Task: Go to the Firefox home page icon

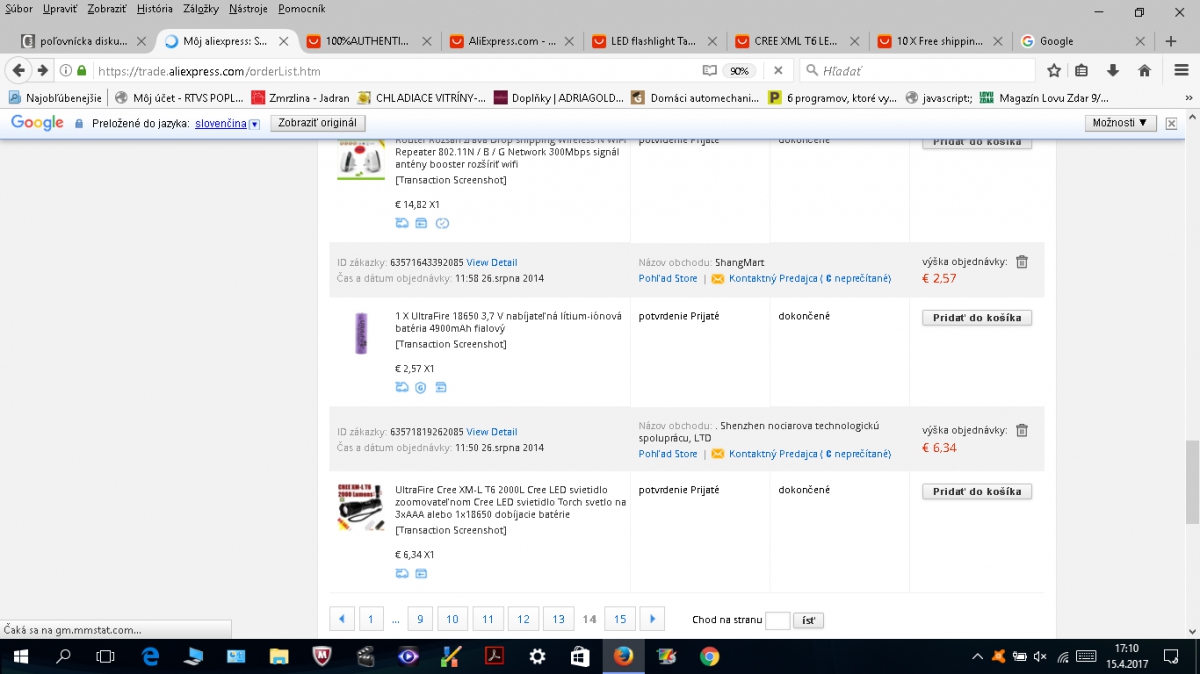Action: click(x=1144, y=71)
